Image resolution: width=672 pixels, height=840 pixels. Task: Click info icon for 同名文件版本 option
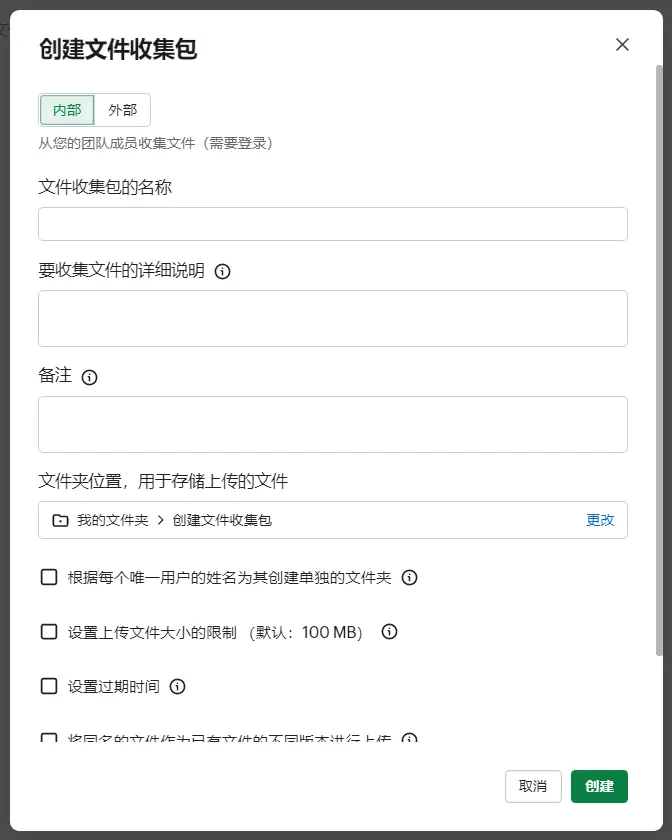409,740
